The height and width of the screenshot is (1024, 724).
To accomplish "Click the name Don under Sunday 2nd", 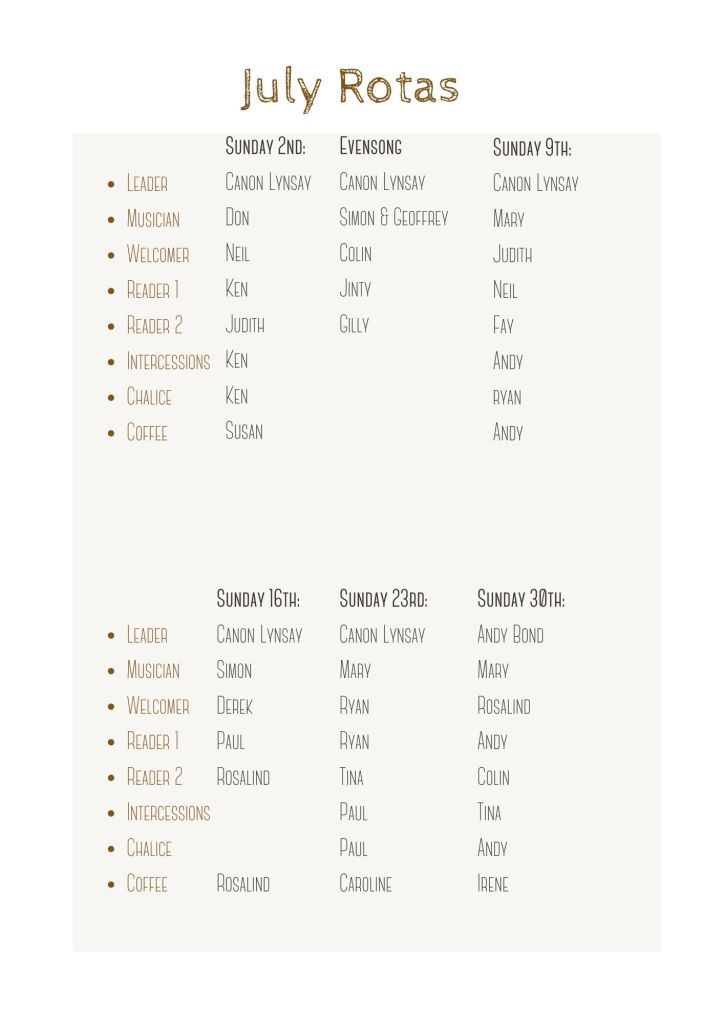I will click(237, 218).
